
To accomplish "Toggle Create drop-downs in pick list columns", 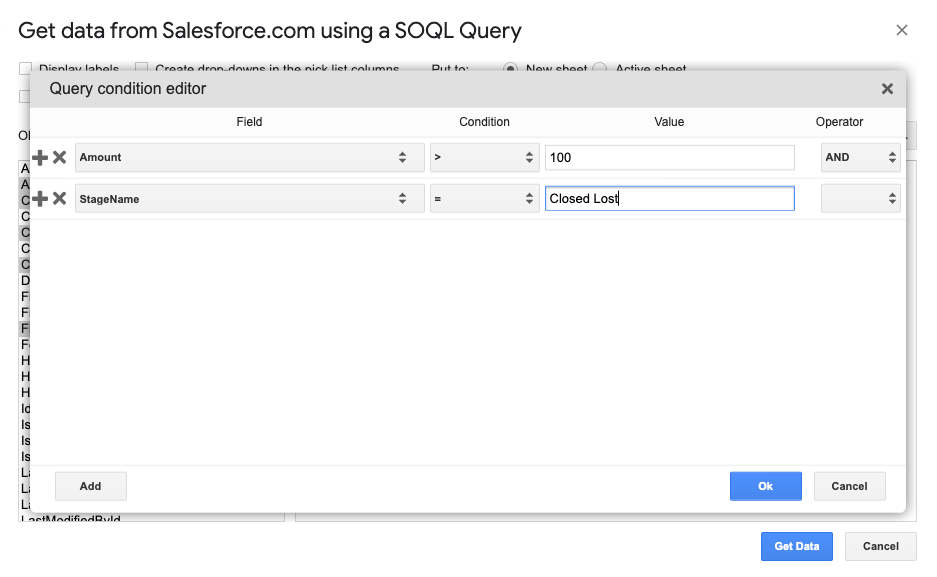I will (141, 68).
